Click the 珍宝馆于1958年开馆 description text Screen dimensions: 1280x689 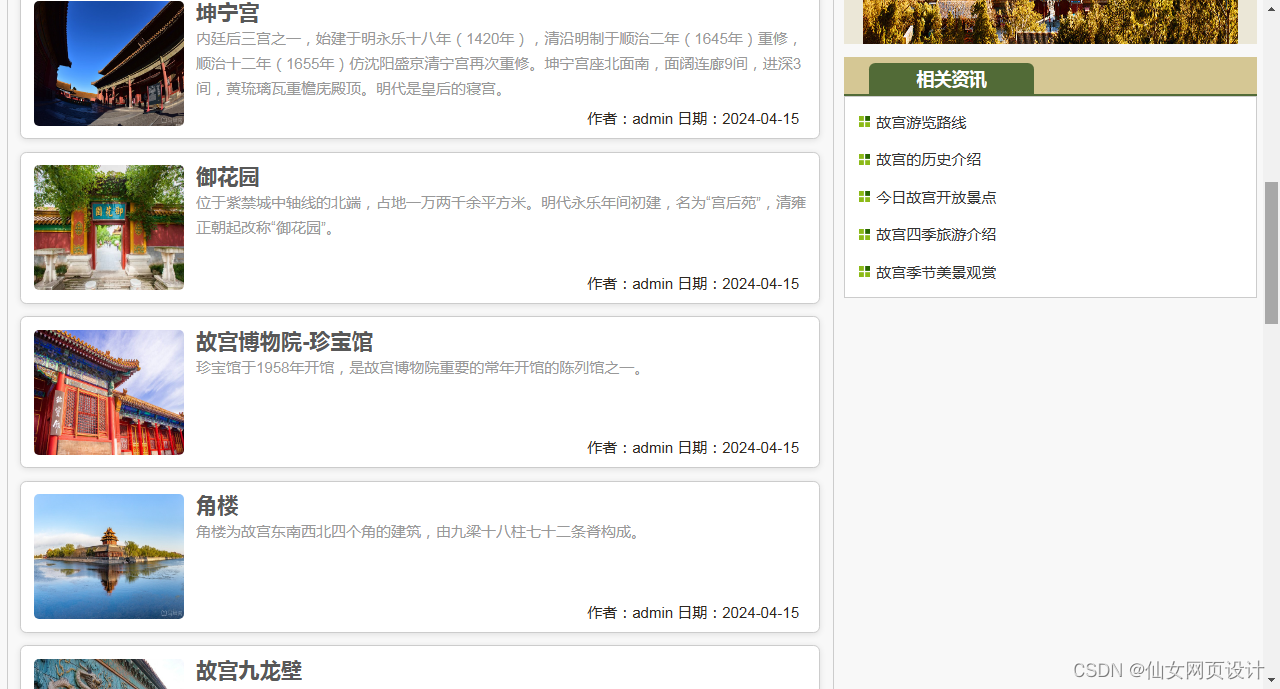[421, 368]
